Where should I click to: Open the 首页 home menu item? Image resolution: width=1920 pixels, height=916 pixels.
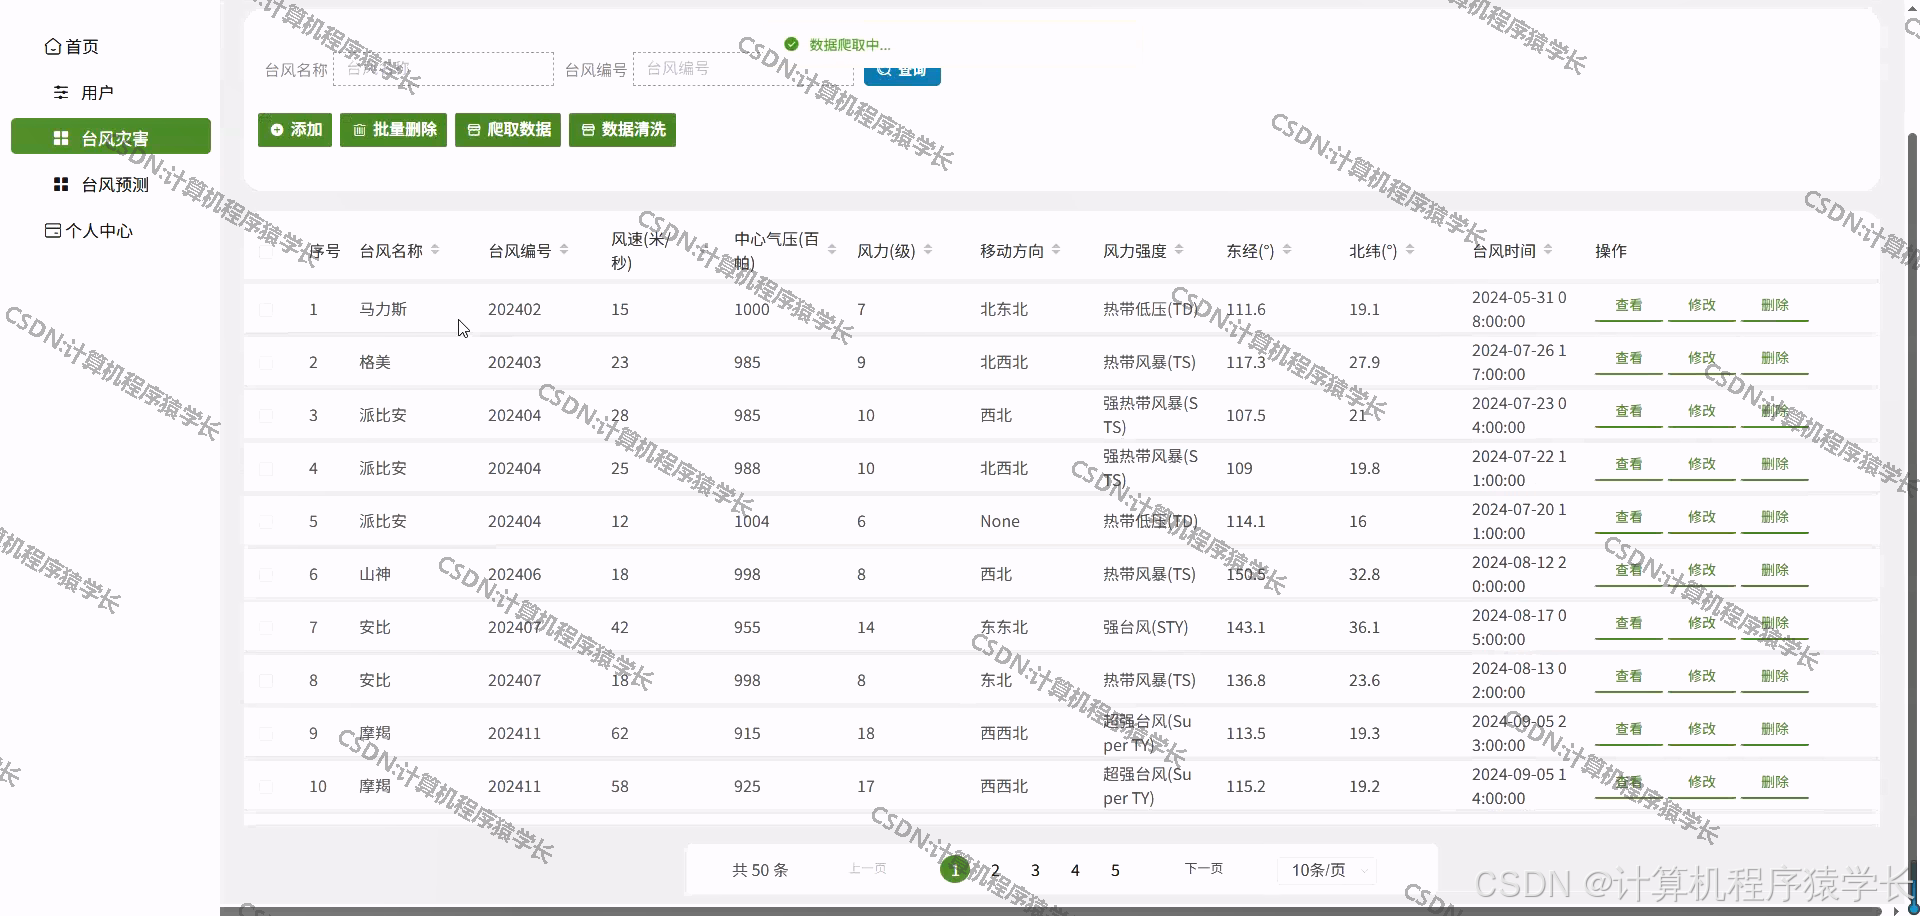click(71, 47)
